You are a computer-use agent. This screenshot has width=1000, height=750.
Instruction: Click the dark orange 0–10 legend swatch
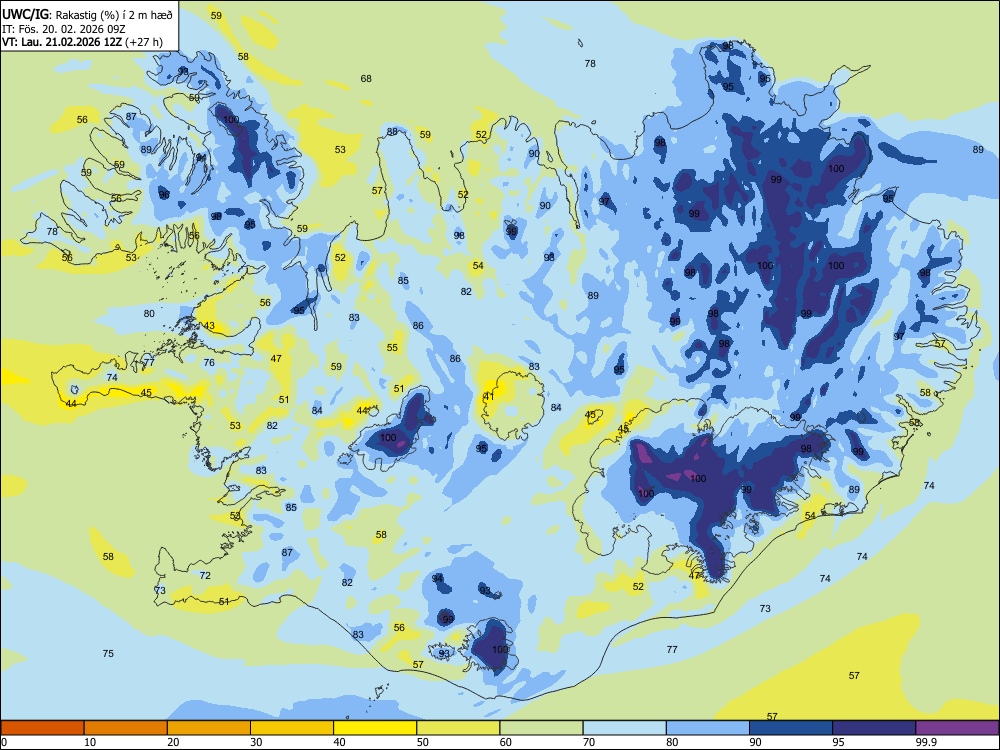click(42, 728)
